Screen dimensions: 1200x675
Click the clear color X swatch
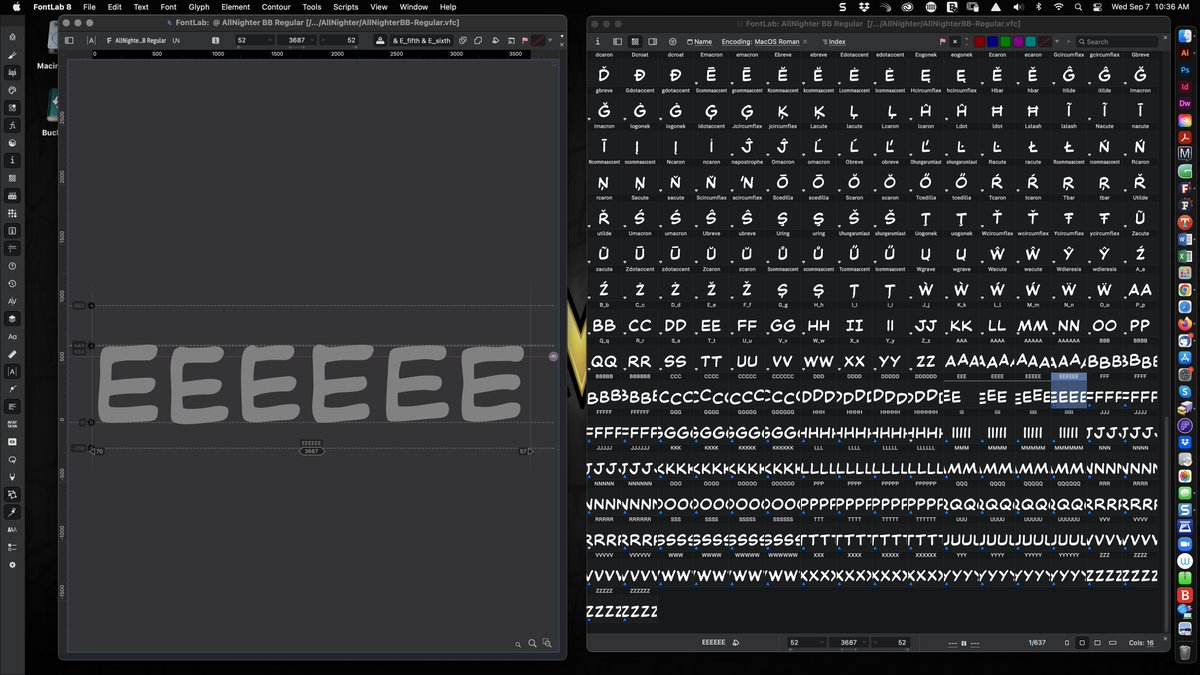click(955, 42)
